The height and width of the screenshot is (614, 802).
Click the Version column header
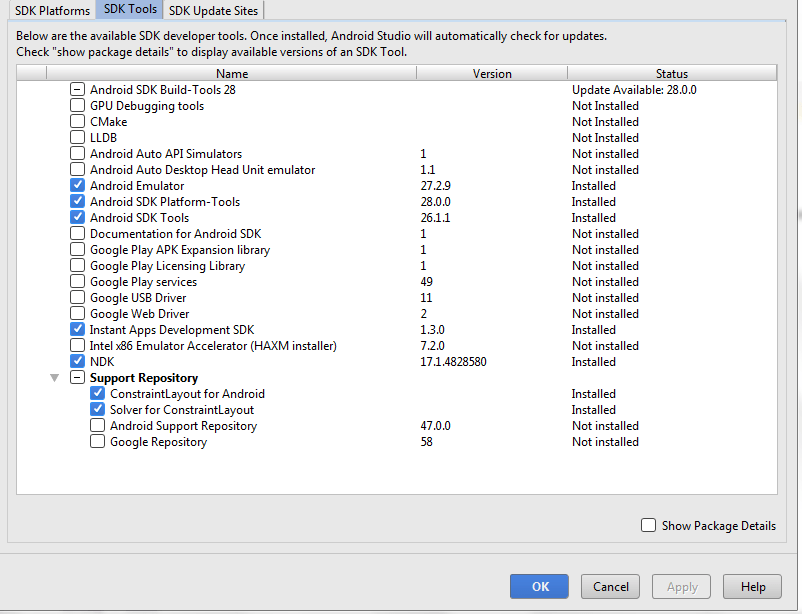[x=491, y=72]
